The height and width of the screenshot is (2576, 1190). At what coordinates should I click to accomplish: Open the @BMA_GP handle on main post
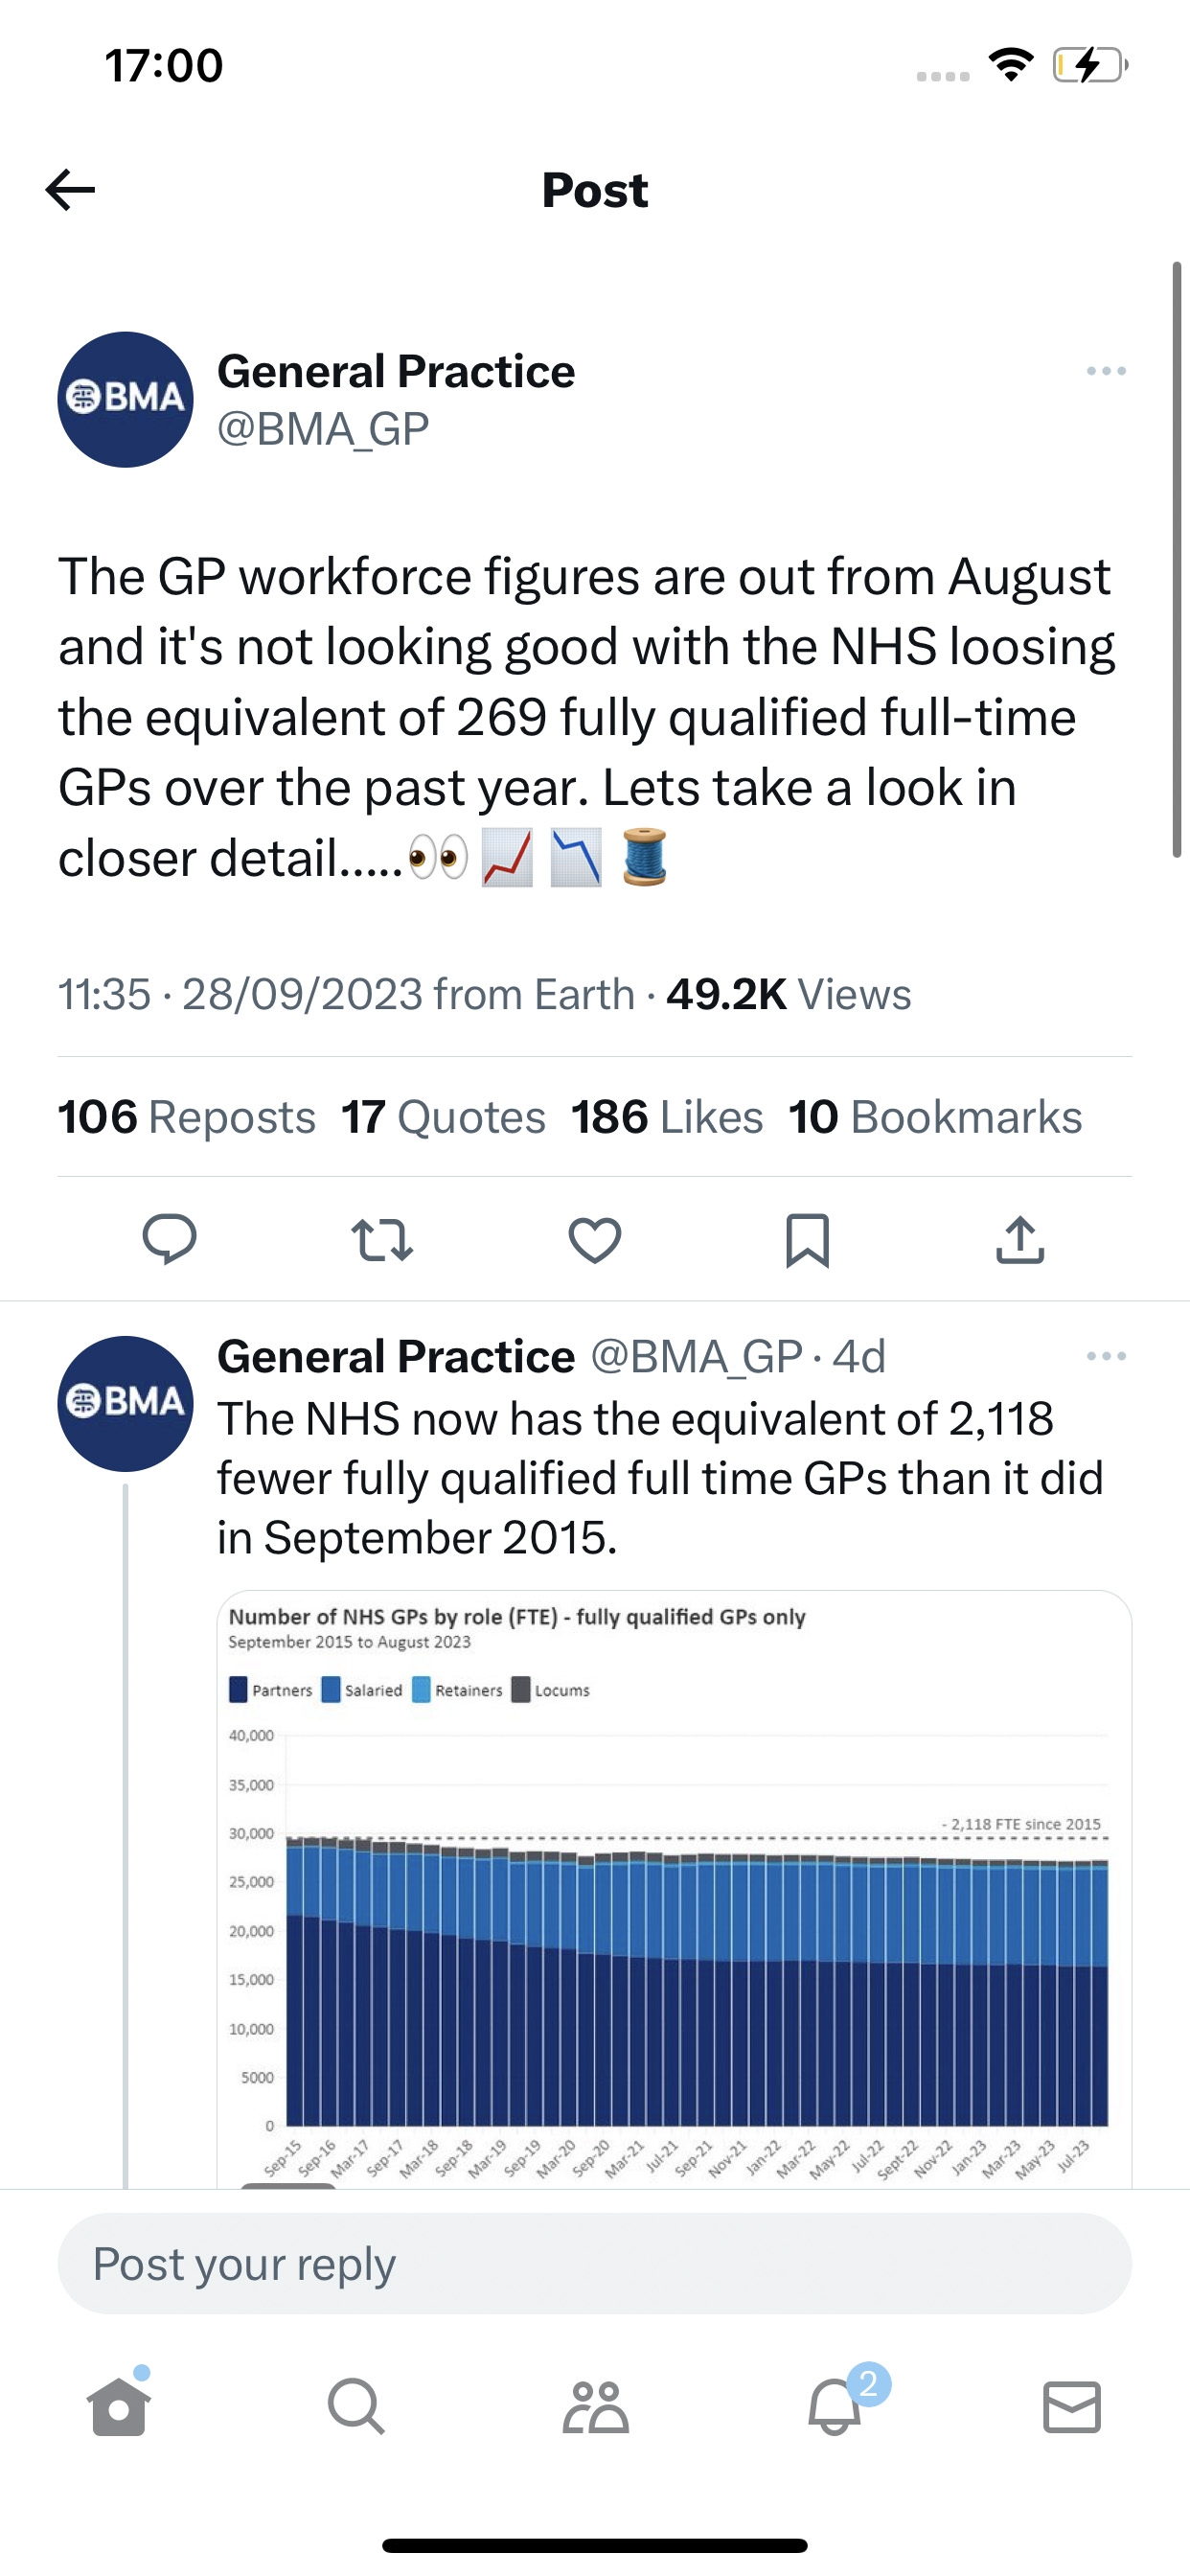(323, 429)
